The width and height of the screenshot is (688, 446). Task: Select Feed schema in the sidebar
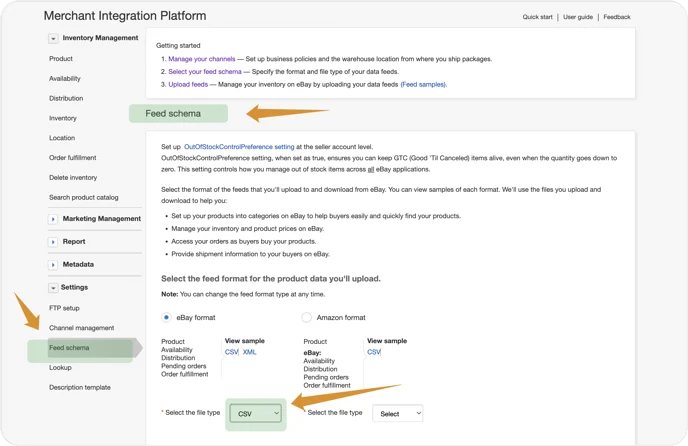point(69,348)
